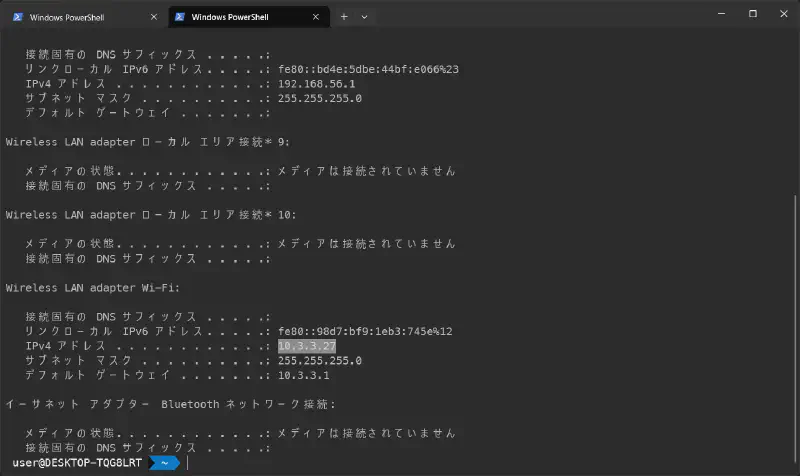Maximize the terminal window
The height and width of the screenshot is (476, 800).
[x=753, y=14]
